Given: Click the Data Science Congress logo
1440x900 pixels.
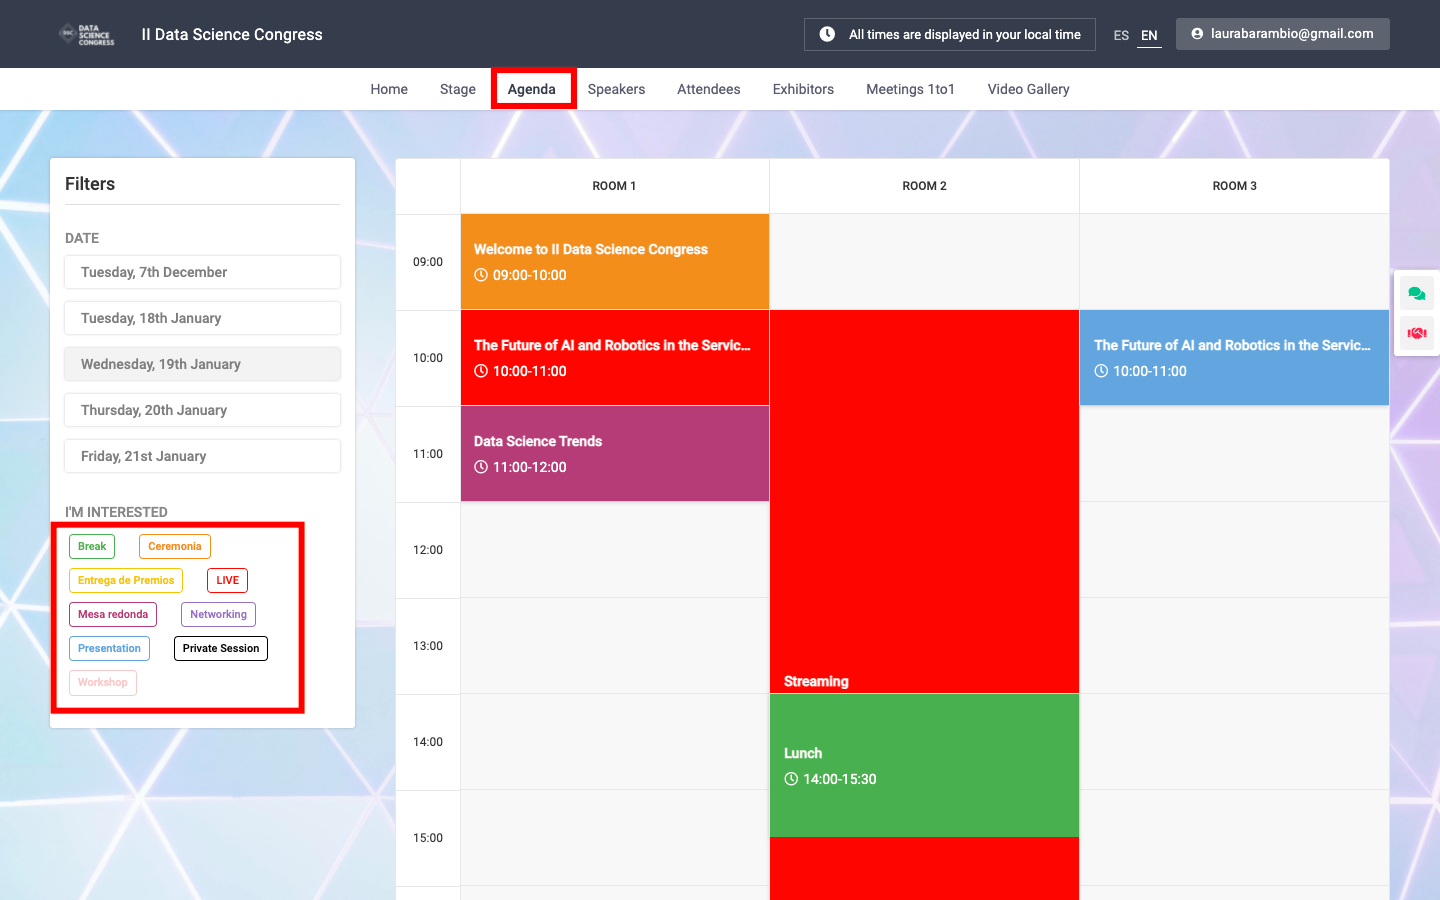Looking at the screenshot, I should coord(87,35).
